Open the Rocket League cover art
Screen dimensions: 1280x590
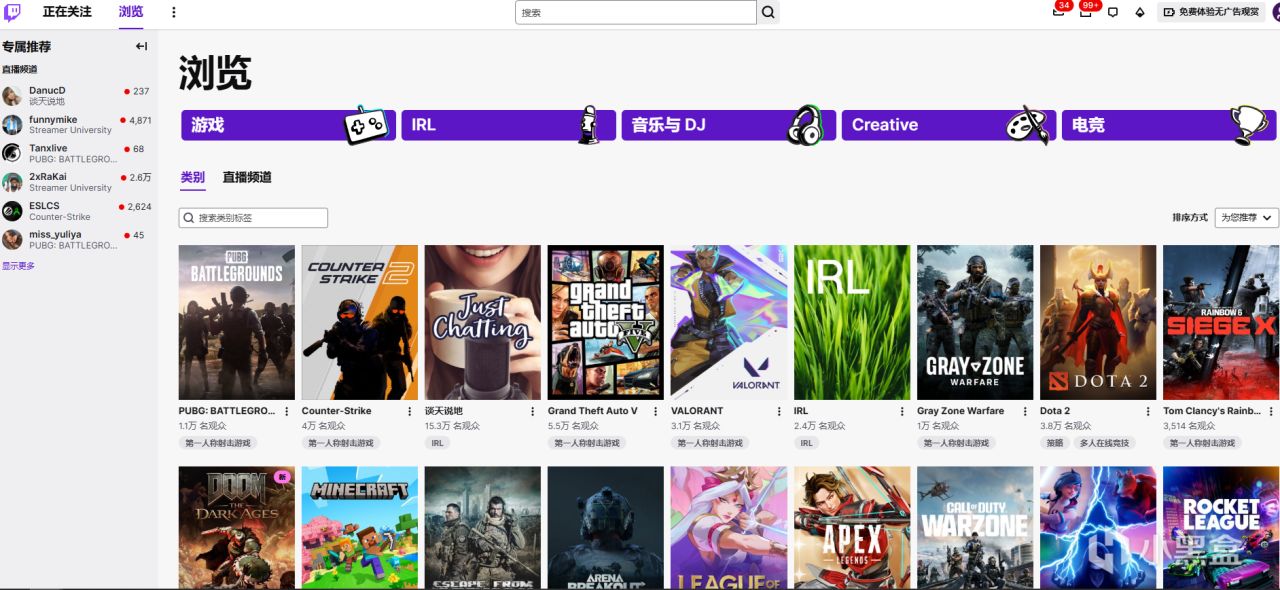click(x=1221, y=527)
